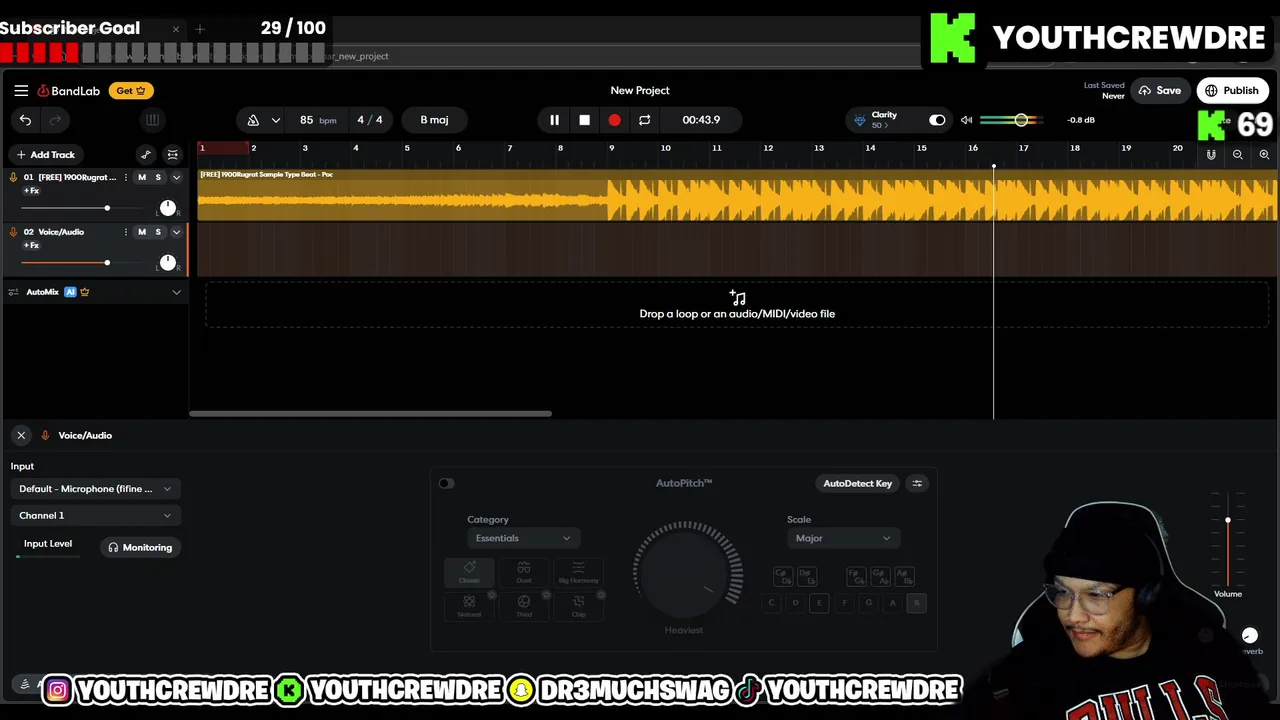The width and height of the screenshot is (1280, 720).
Task: Select the Third AutoPitch preset
Action: click(x=524, y=605)
